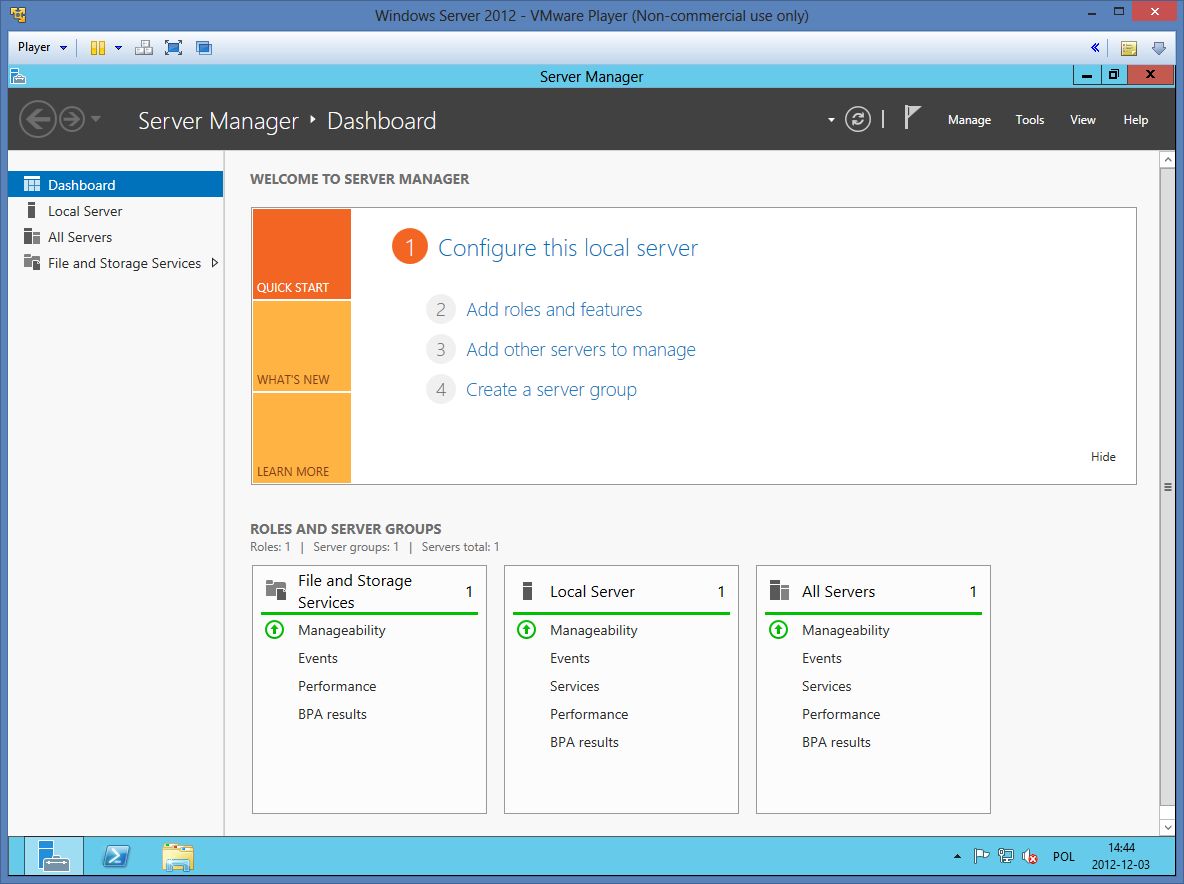Screen dimensions: 1184x884
Task: Expand File and Storage Services arrow
Action: [214, 263]
